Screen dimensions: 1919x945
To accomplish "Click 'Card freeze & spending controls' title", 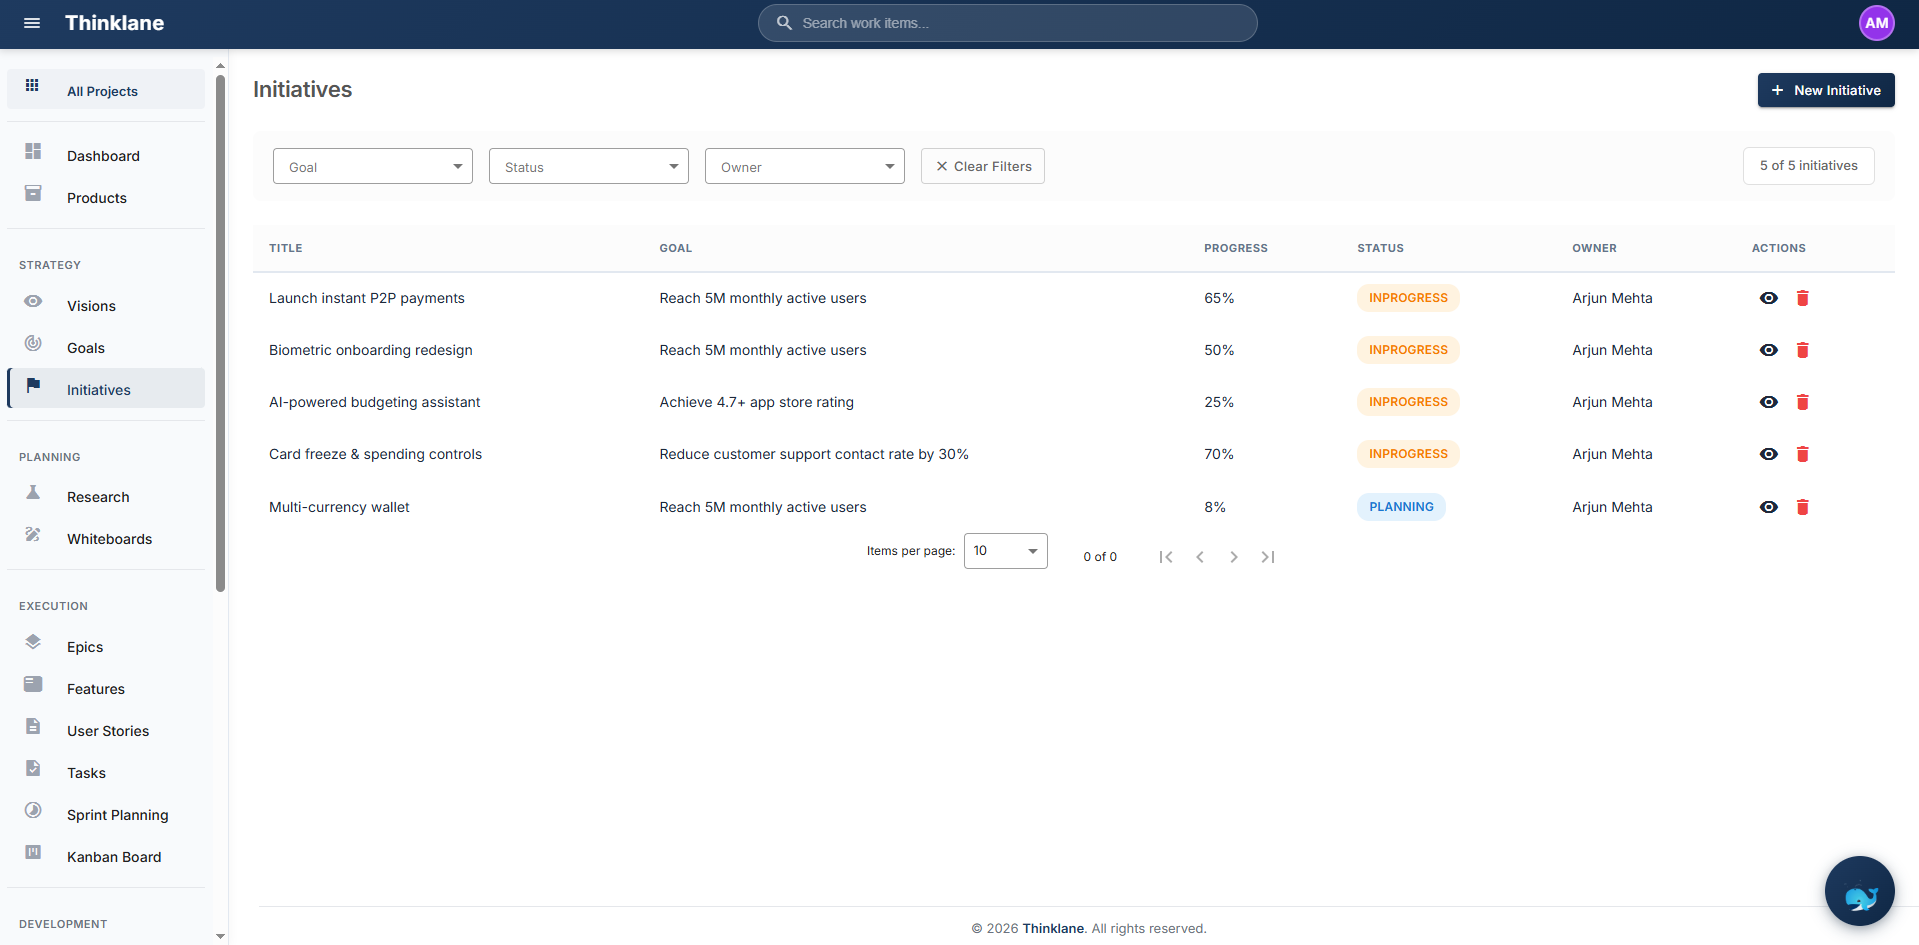I will click(x=375, y=454).
